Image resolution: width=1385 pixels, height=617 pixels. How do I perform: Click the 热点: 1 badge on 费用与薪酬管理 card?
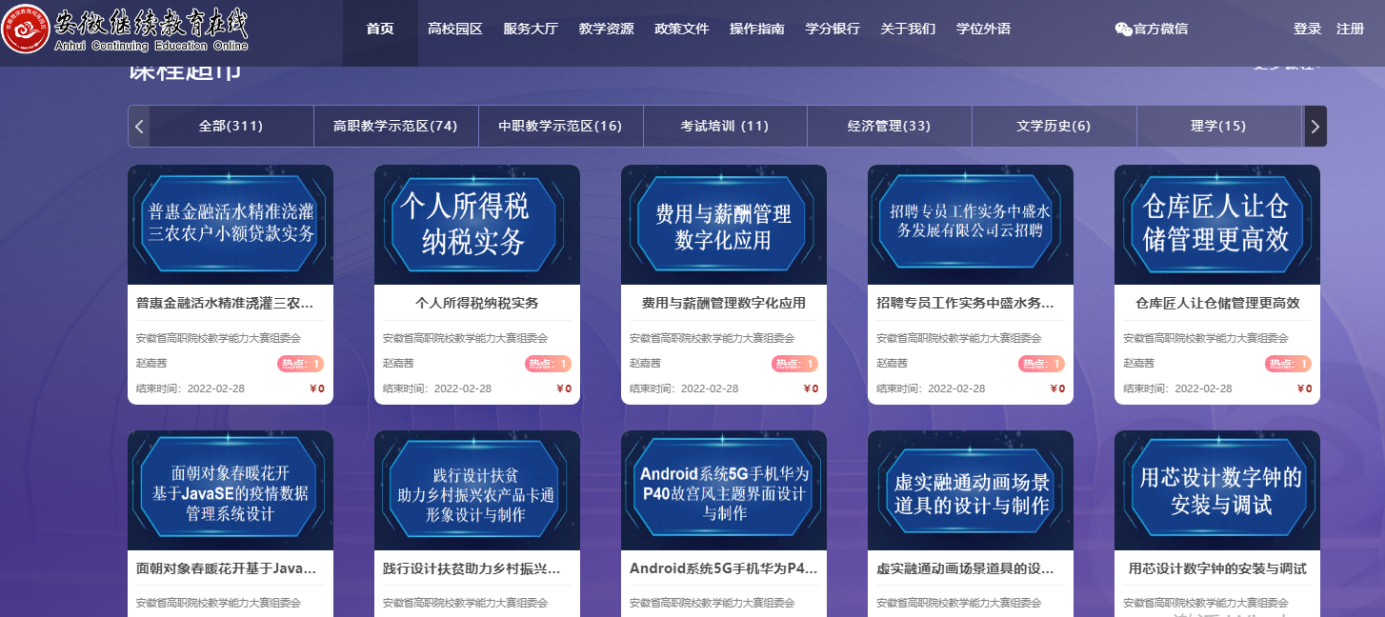tap(795, 364)
